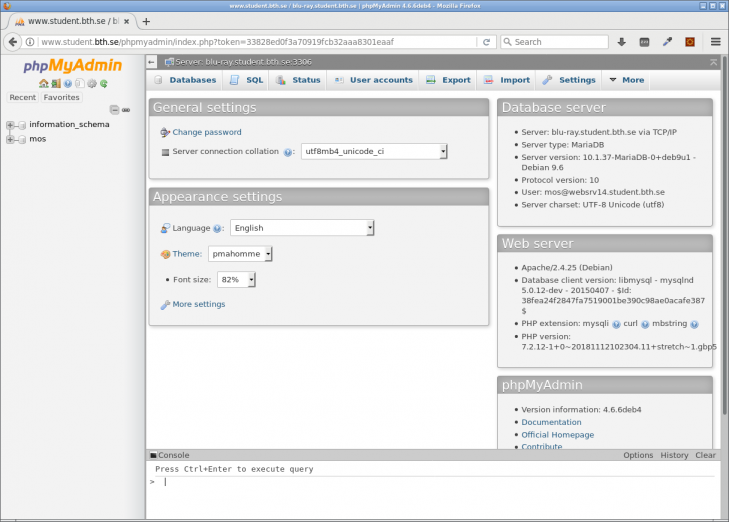729x522 pixels.
Task: Collapse the navigation panel with left arrow
Action: 151,62
